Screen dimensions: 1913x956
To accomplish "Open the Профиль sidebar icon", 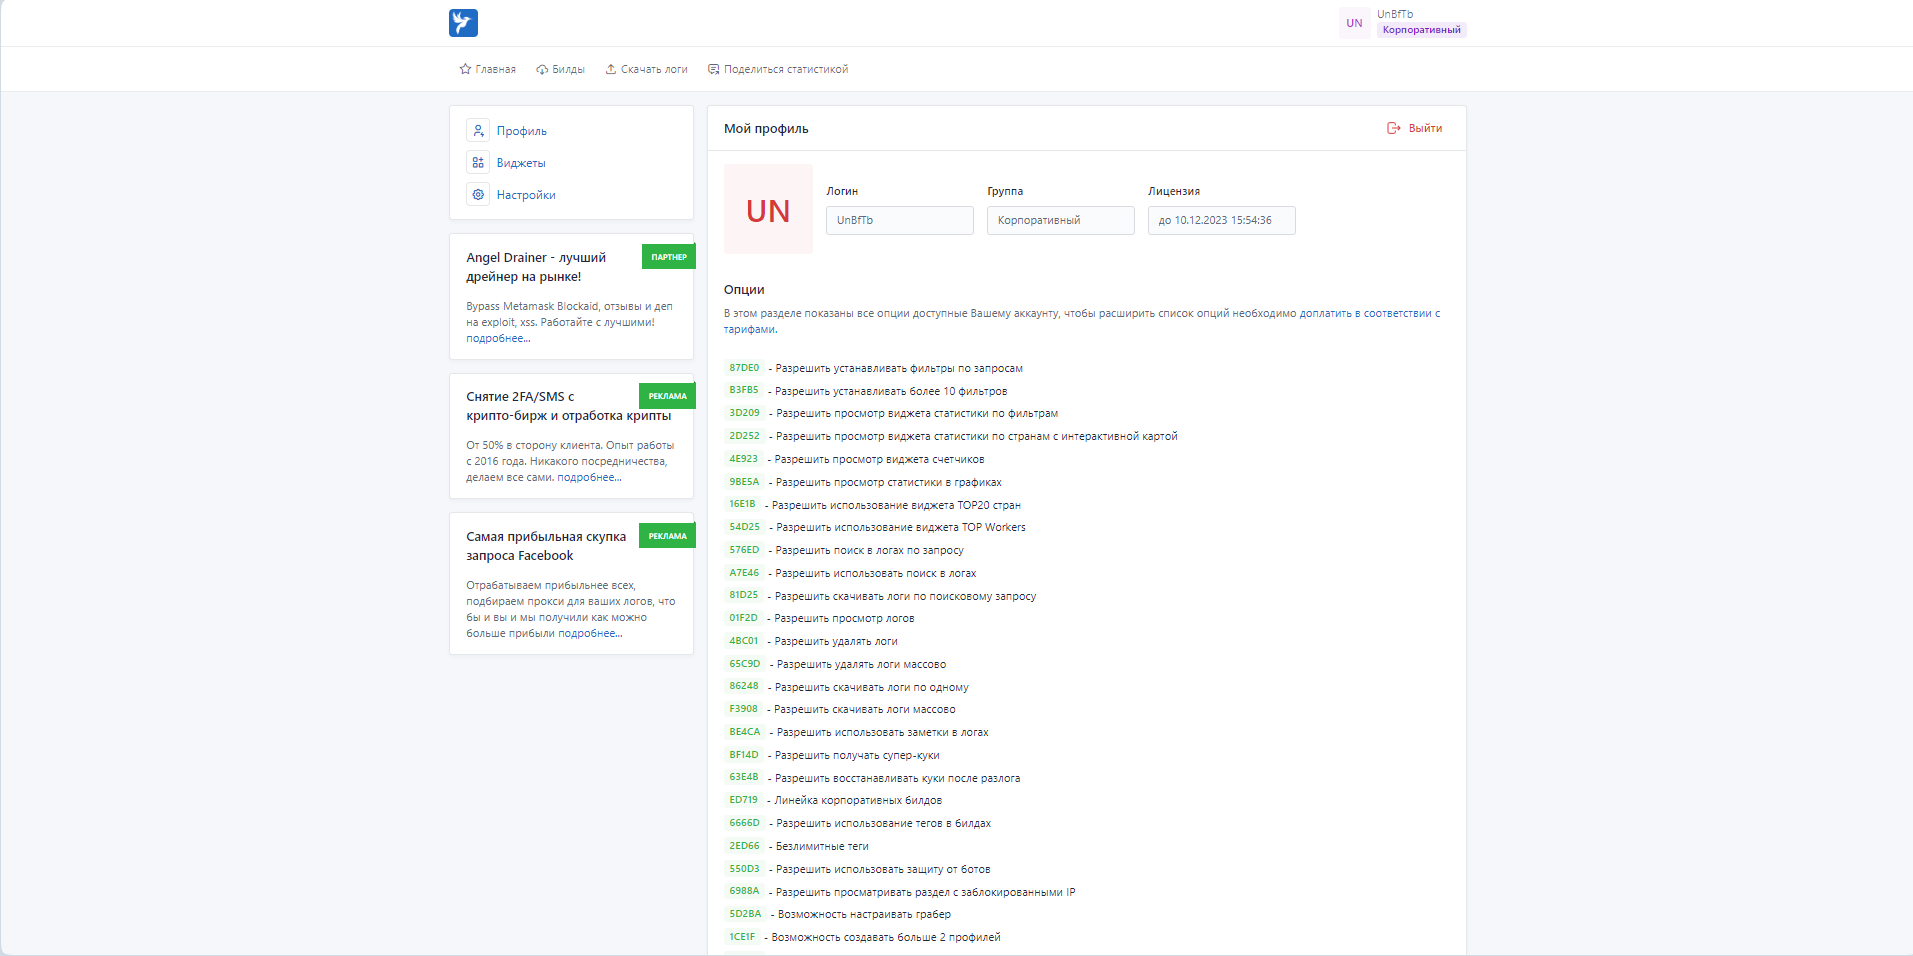I will pyautogui.click(x=478, y=131).
